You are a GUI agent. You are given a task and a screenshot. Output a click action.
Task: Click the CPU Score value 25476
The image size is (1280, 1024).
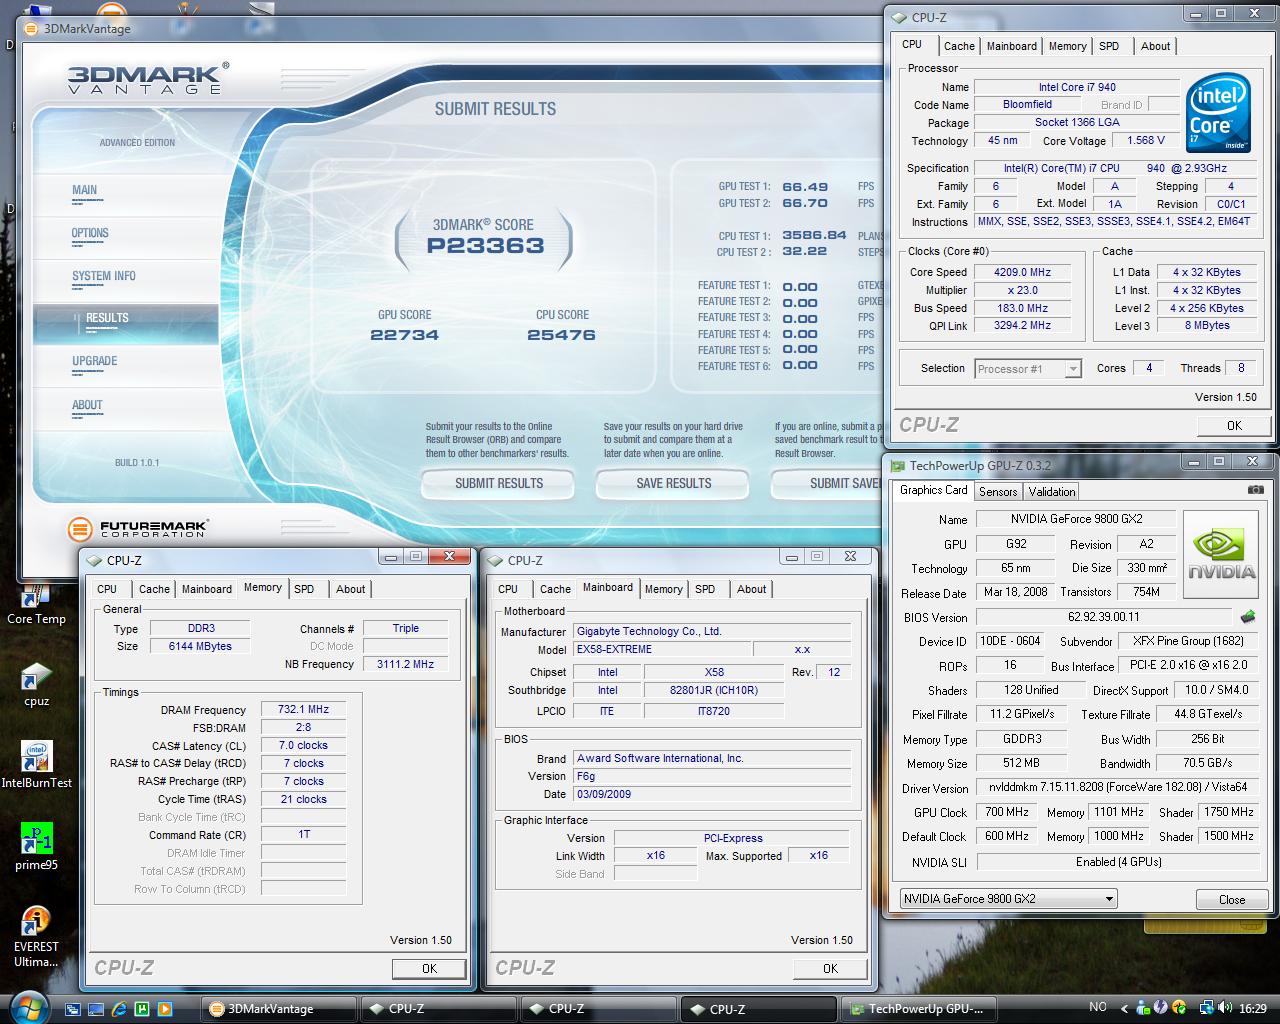point(561,335)
